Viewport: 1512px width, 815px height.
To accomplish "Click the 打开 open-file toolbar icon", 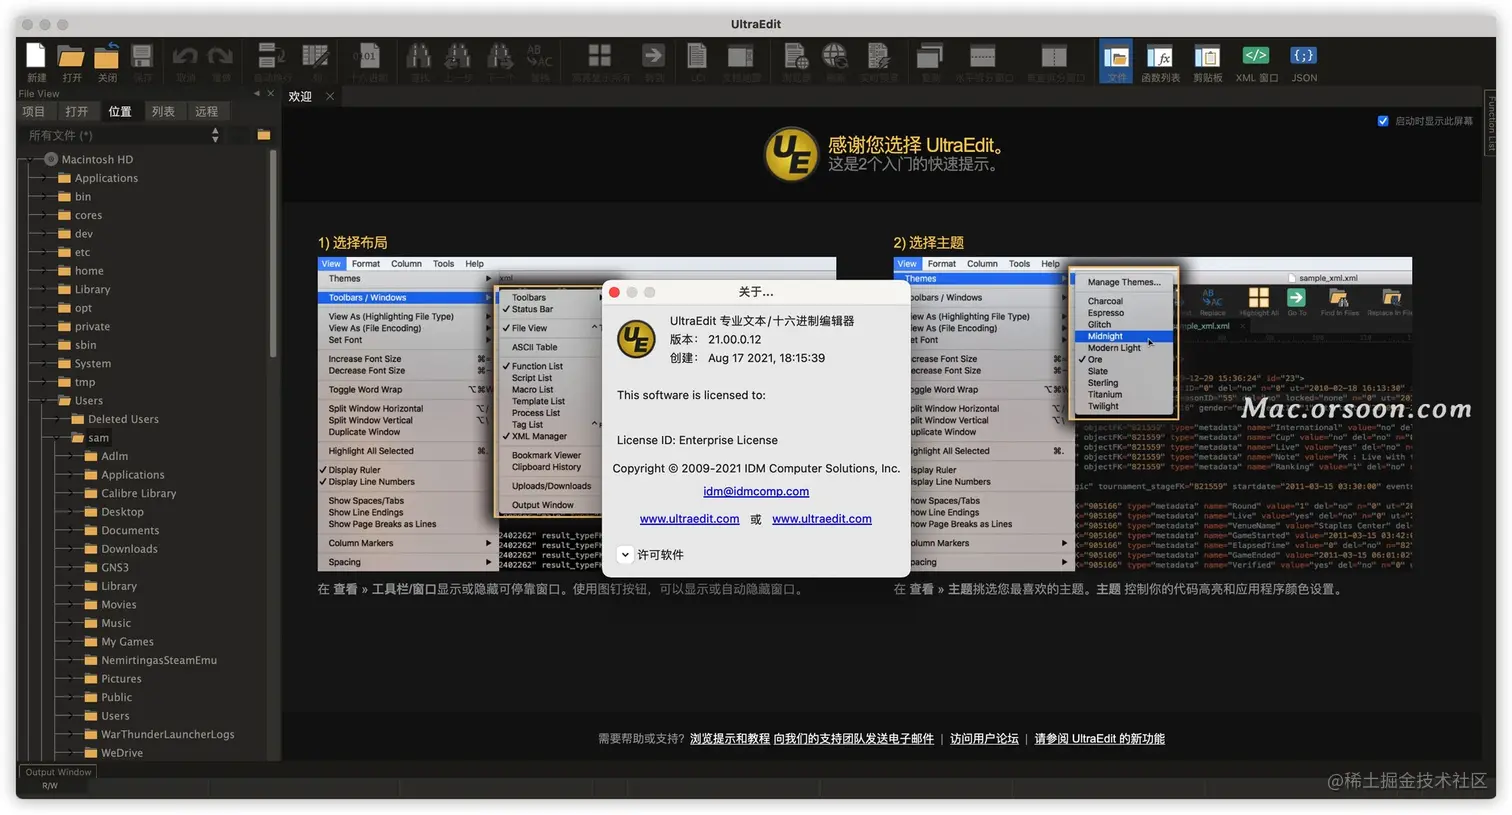I will click(x=71, y=56).
